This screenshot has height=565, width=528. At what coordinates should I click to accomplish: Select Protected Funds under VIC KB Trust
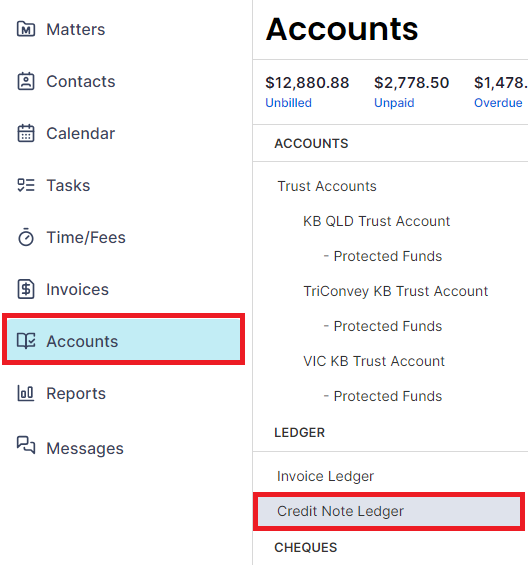coord(383,396)
